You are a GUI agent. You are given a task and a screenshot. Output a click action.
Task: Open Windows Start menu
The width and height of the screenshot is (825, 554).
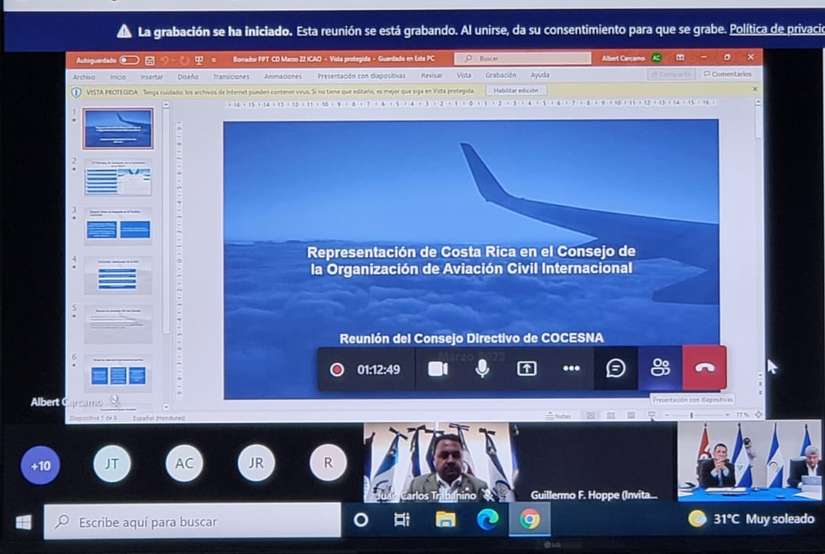point(23,522)
